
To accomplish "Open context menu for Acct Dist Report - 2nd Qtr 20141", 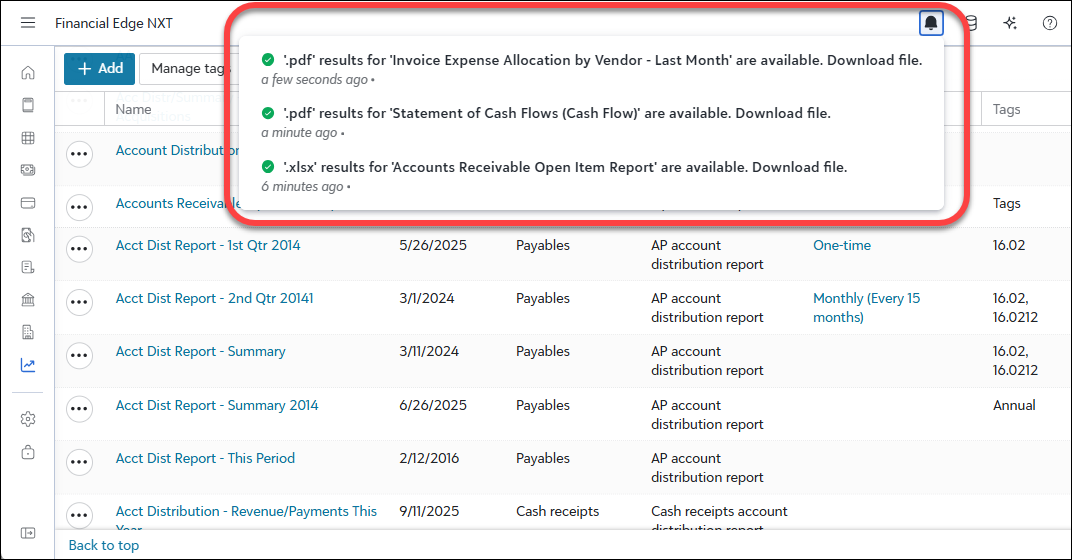I will point(79,302).
